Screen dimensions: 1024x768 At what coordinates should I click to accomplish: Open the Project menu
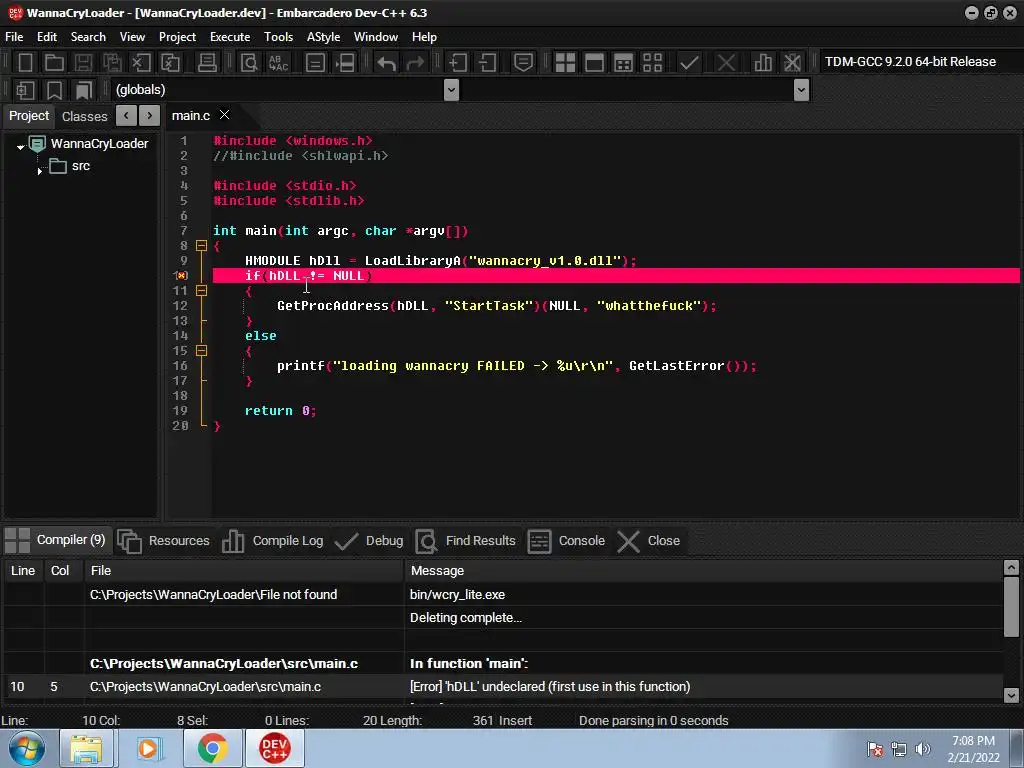[177, 37]
